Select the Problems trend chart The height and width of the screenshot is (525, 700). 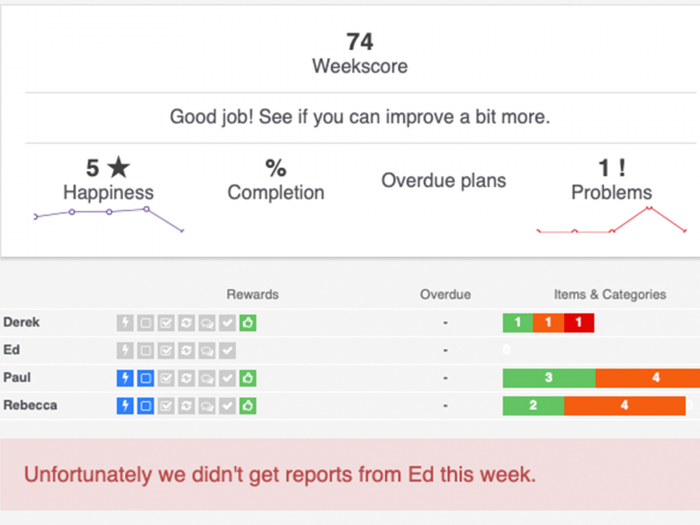coord(612,220)
